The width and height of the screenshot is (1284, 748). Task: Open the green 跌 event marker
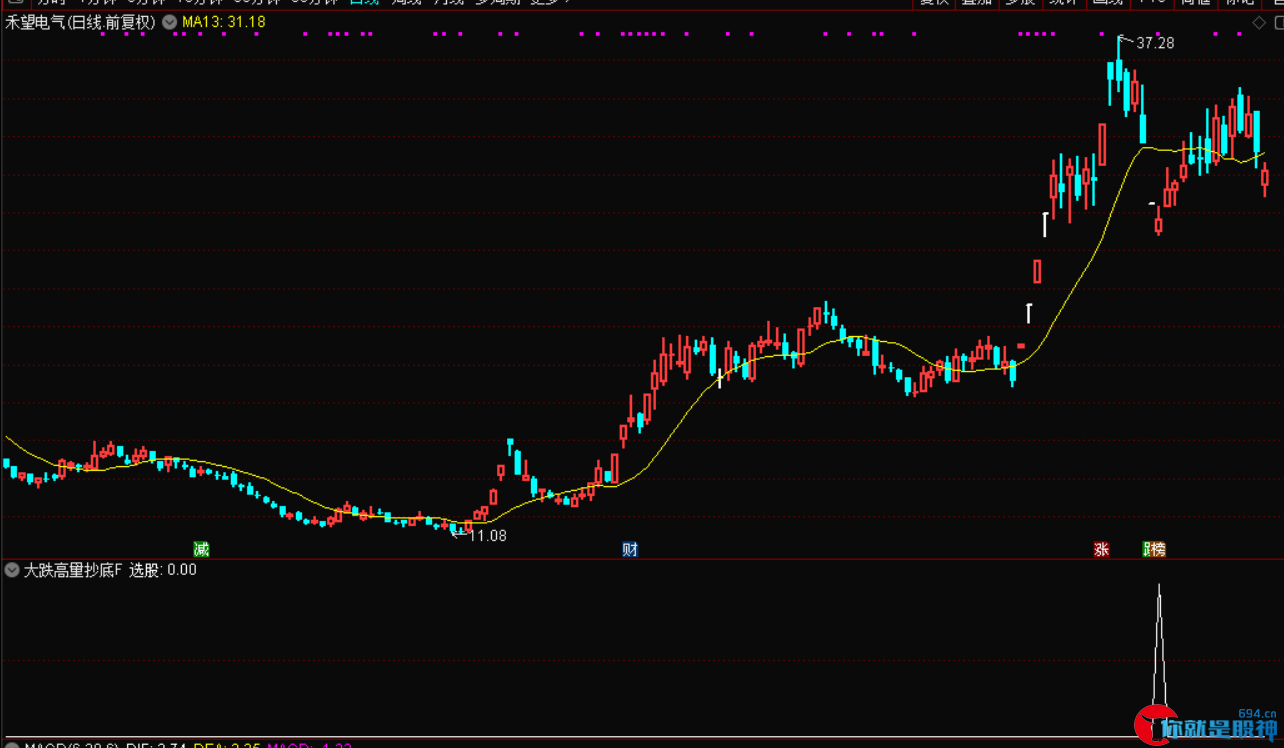1147,549
